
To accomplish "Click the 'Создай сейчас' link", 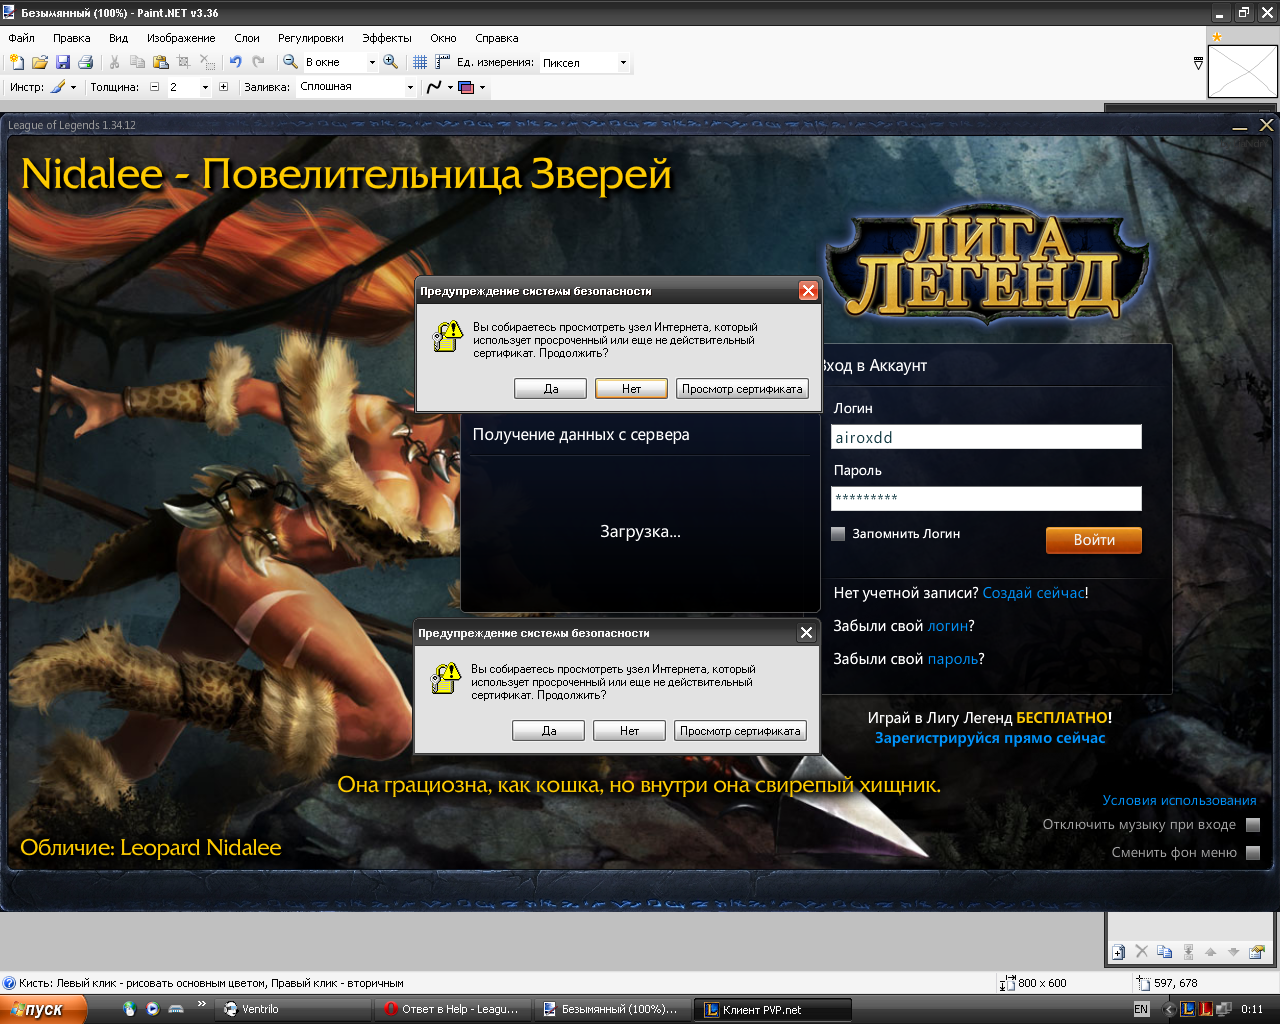I will pyautogui.click(x=1033, y=593).
